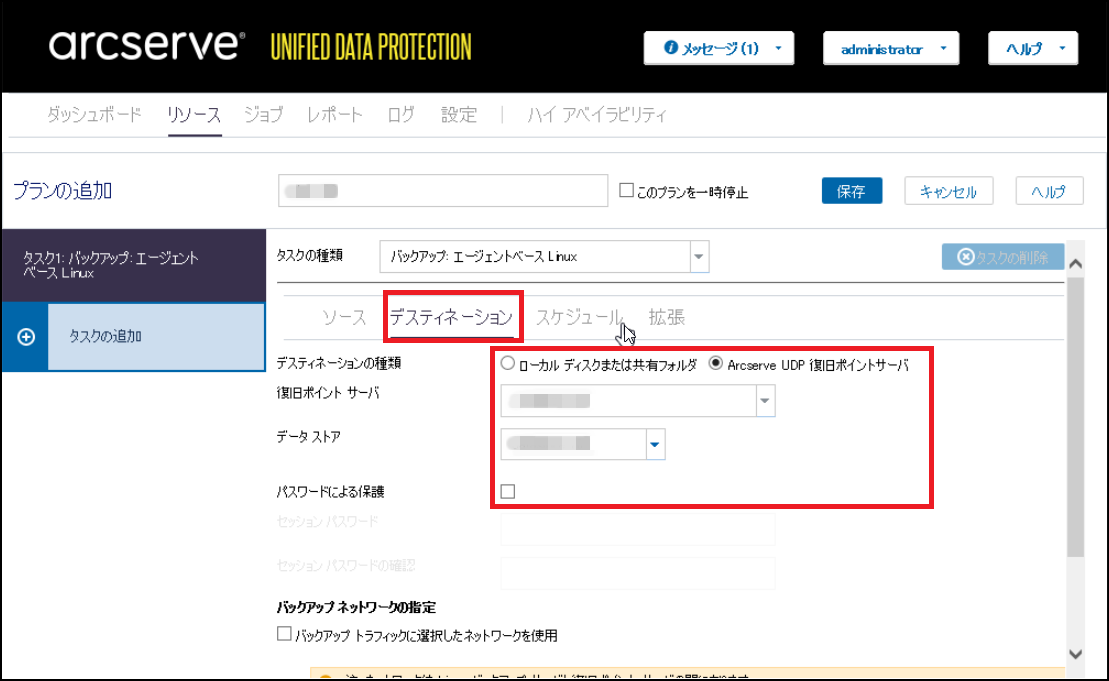The width and height of the screenshot is (1109, 681).
Task: Open the top-right ヘルプ dropdown
Action: point(1033,49)
